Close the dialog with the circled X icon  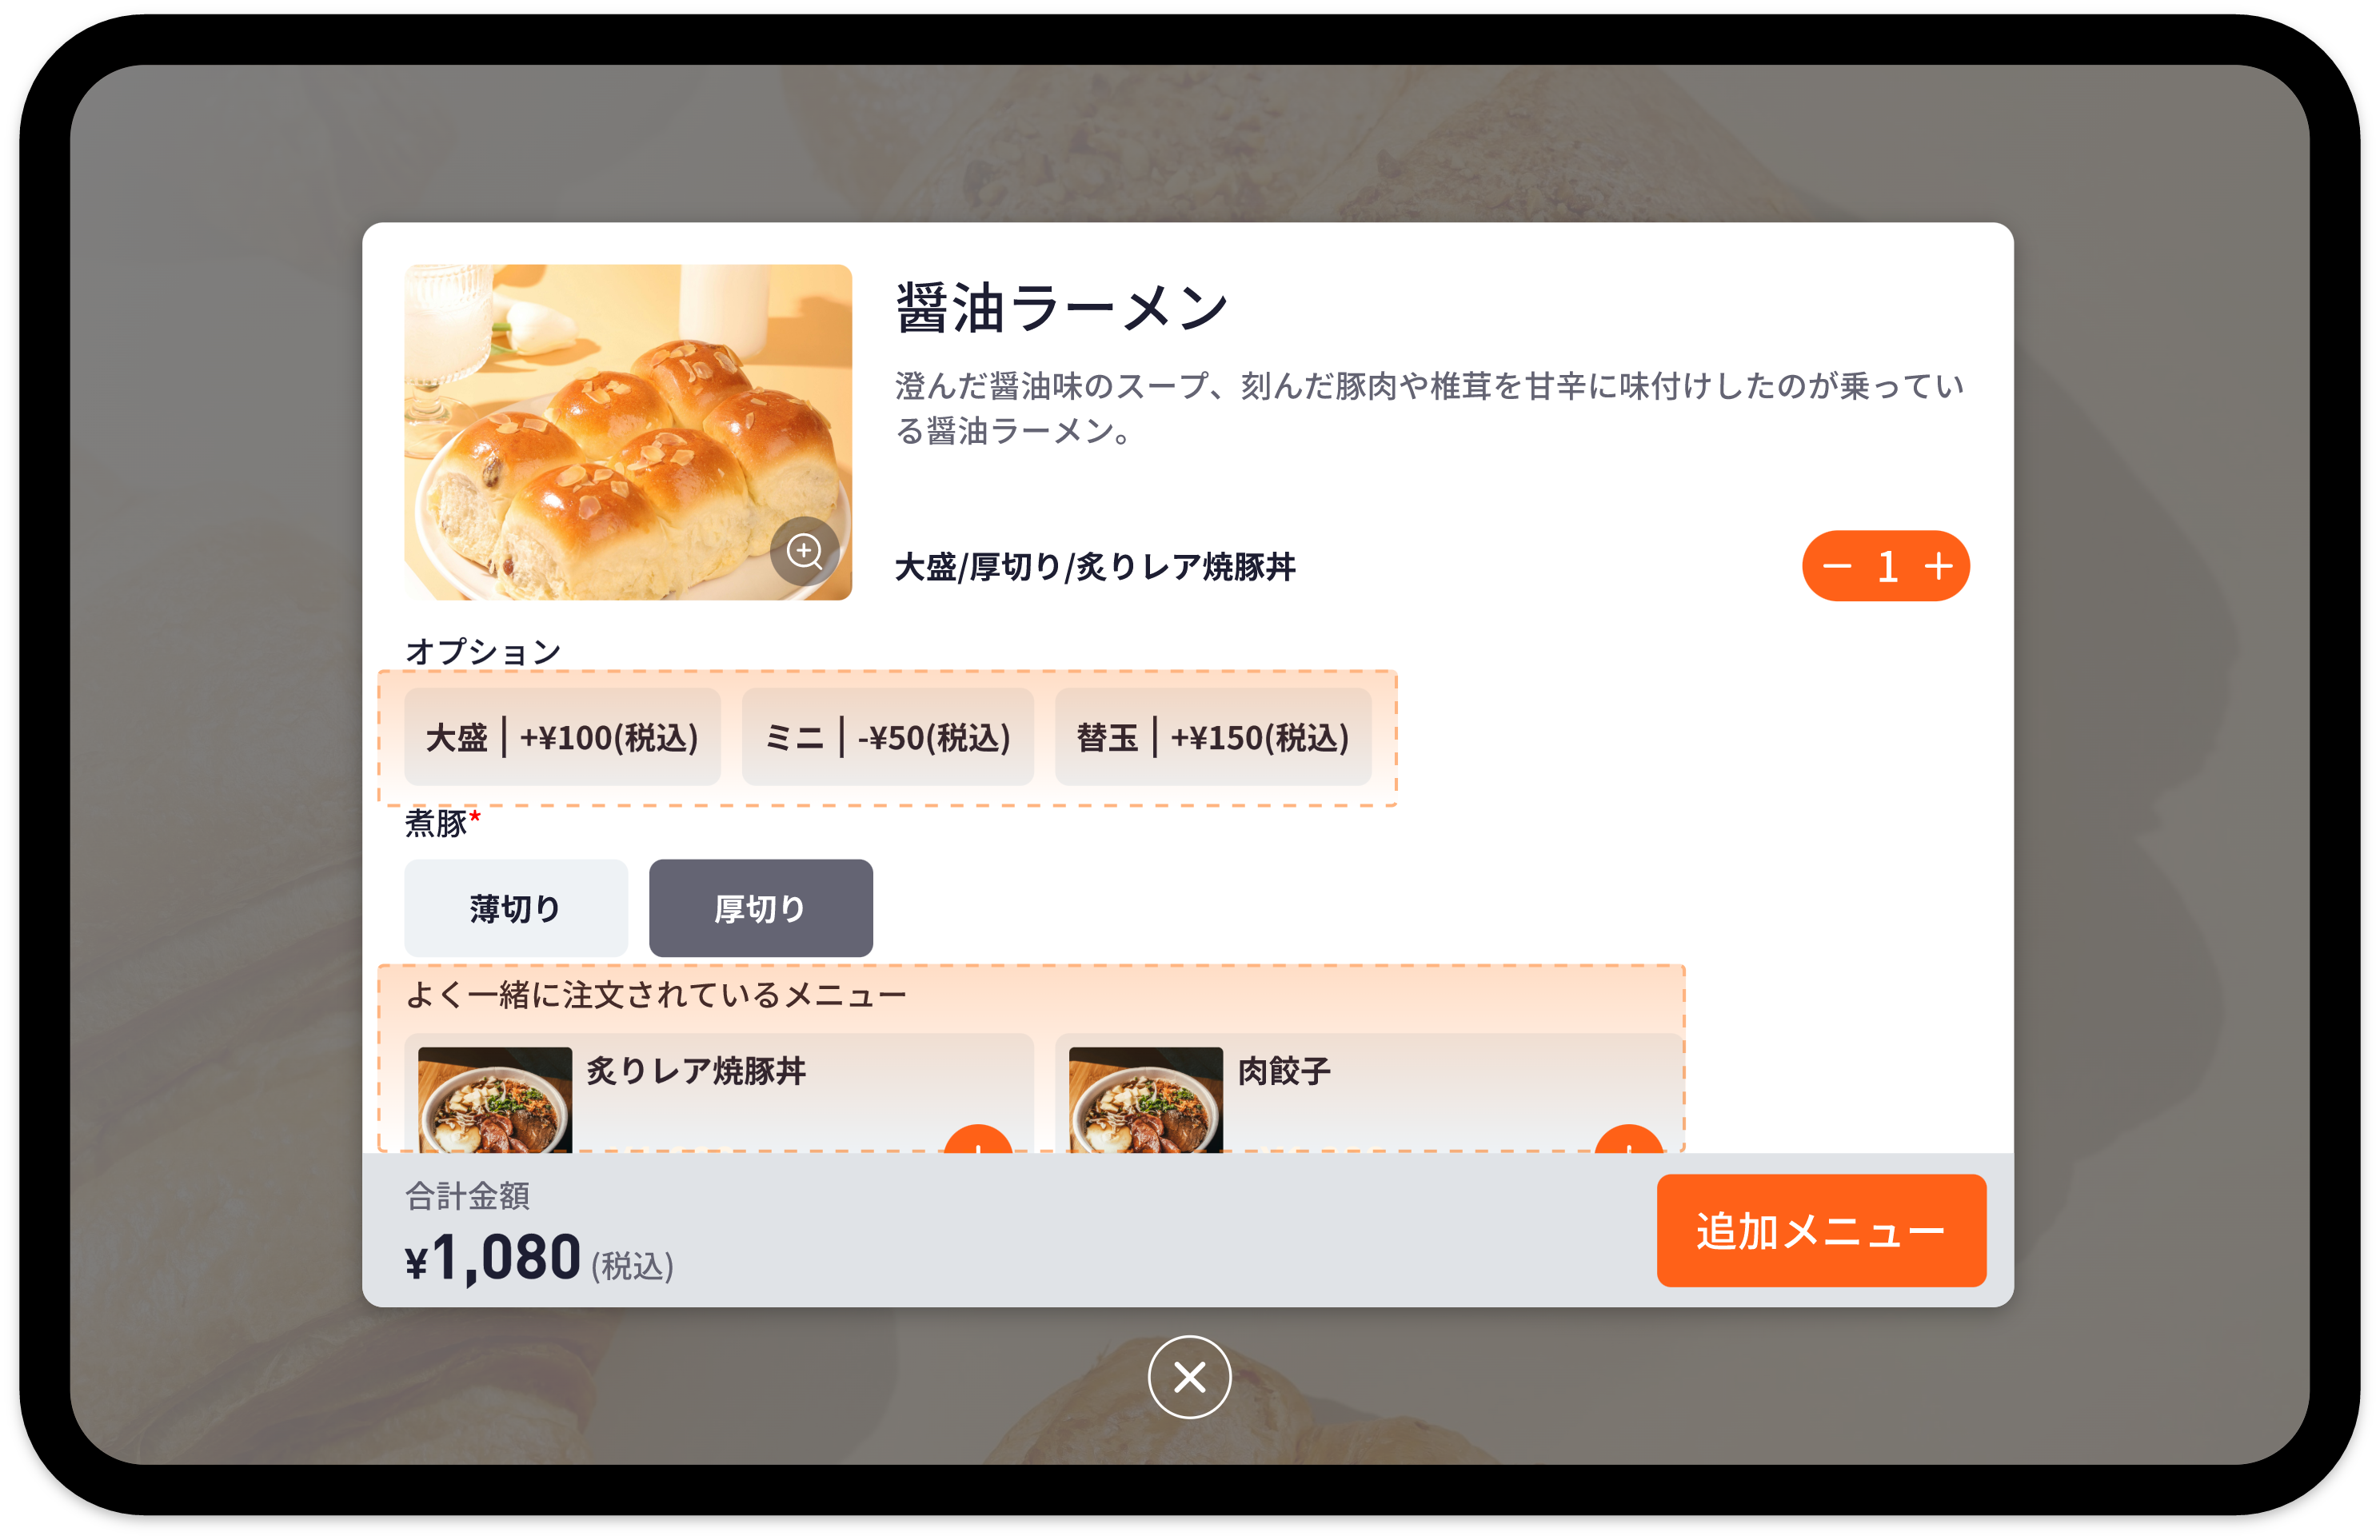coord(1189,1377)
